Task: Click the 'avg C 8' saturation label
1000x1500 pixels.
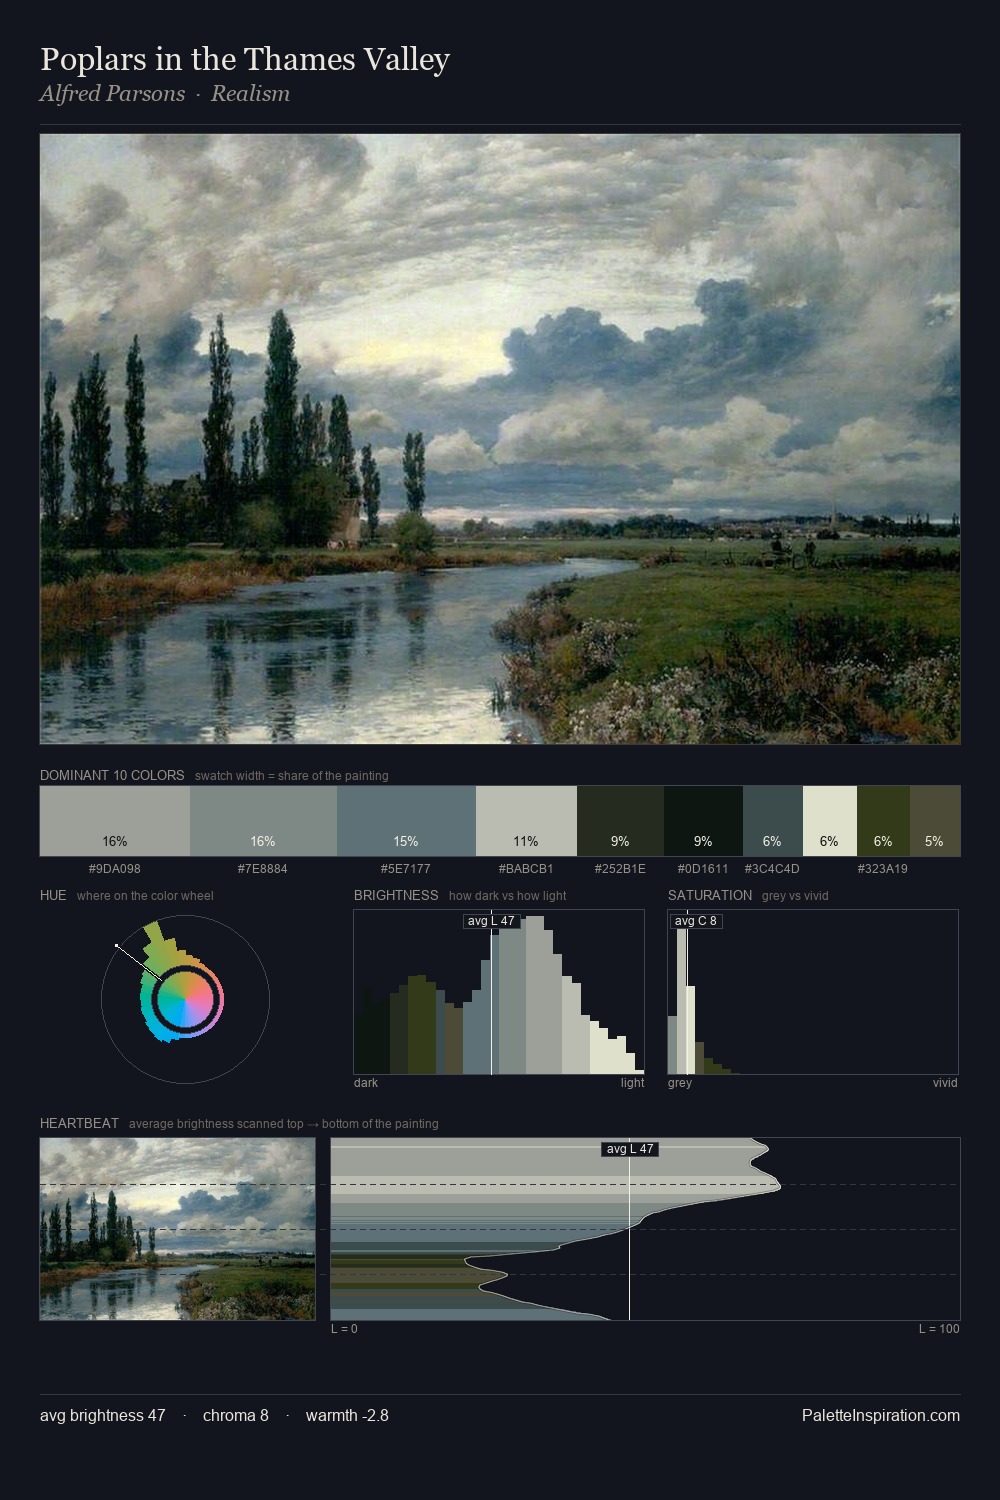Action: click(x=696, y=921)
